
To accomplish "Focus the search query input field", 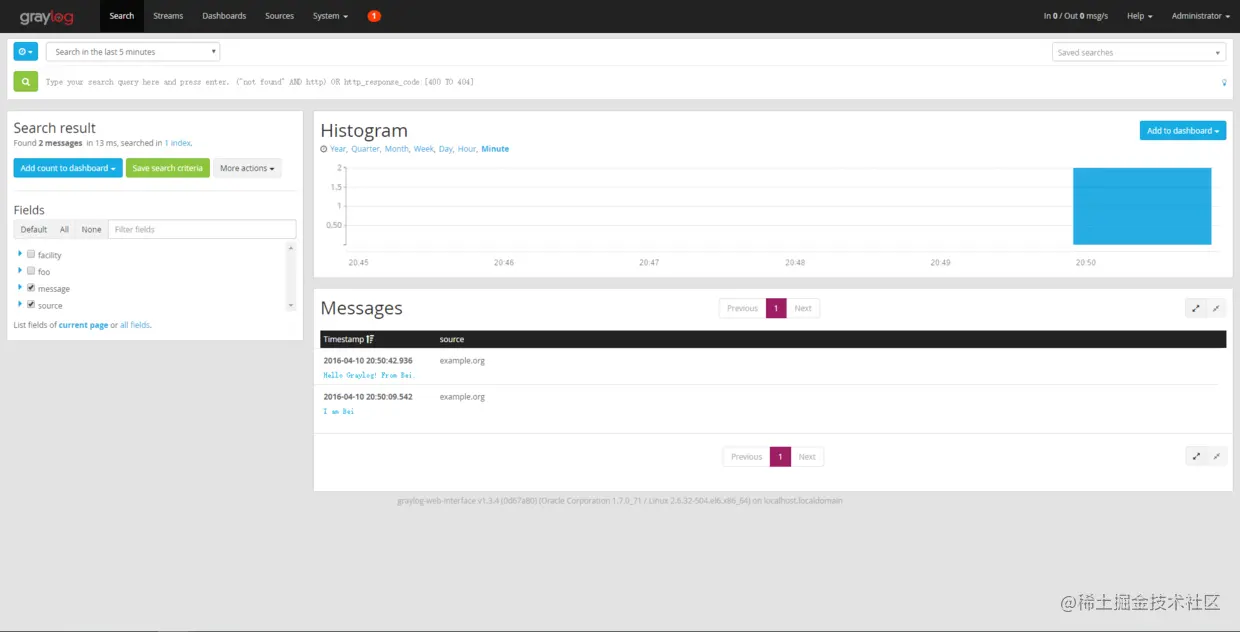I will pos(628,82).
